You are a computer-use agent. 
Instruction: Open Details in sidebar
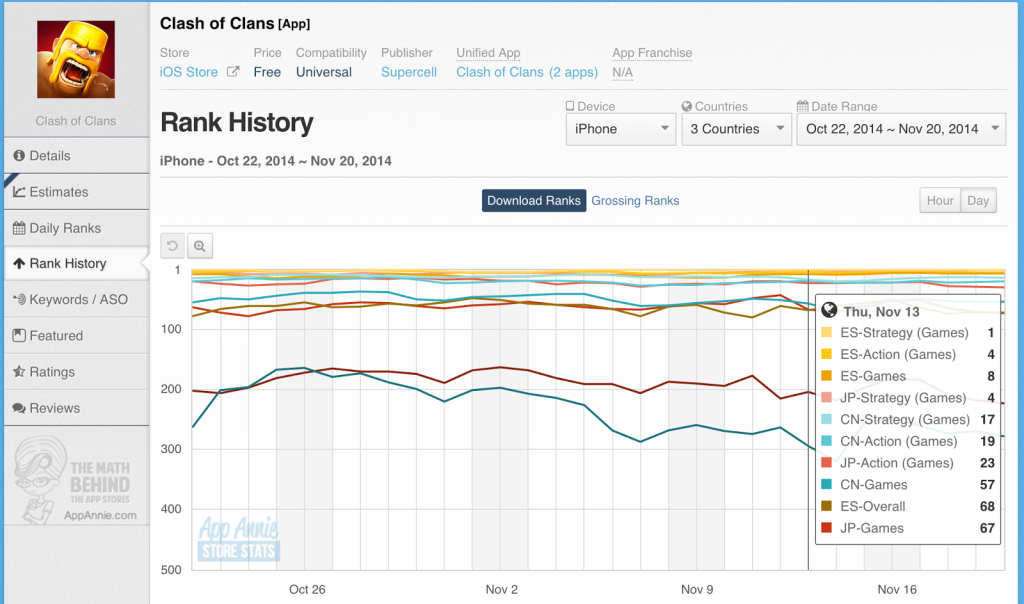tap(76, 155)
